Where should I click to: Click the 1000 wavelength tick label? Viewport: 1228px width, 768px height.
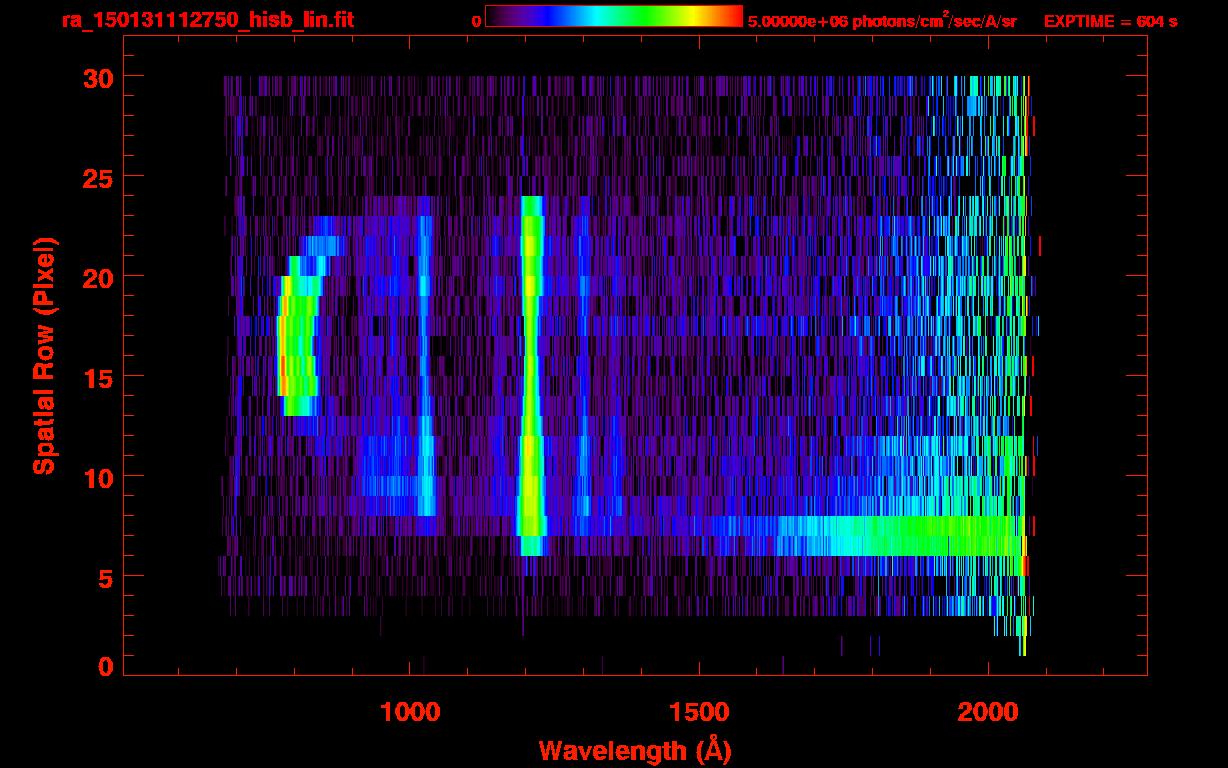point(410,712)
